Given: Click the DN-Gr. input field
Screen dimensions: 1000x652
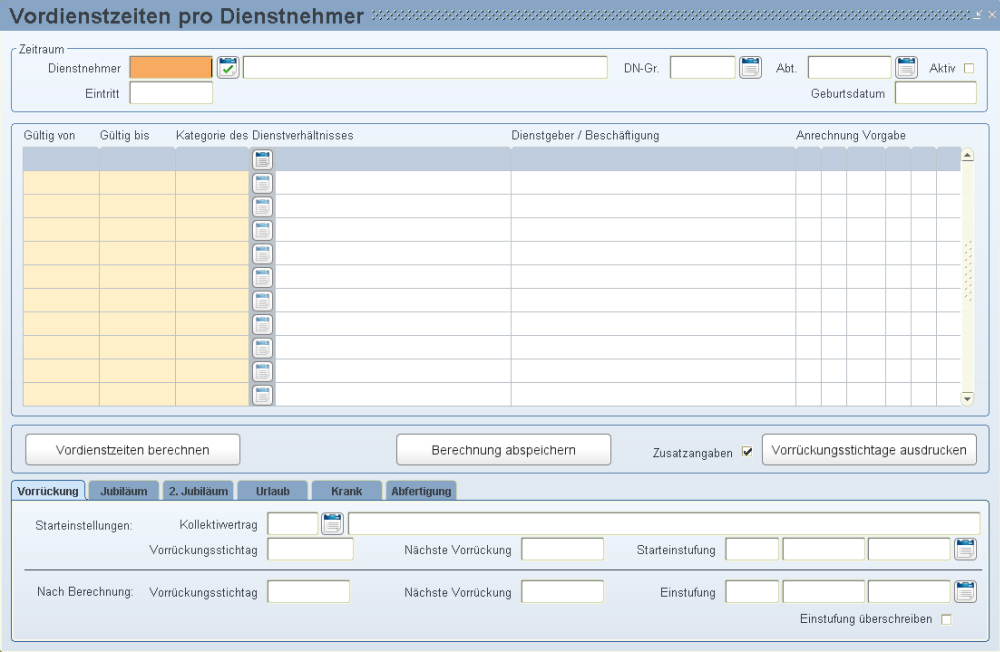Looking at the screenshot, I should [703, 68].
